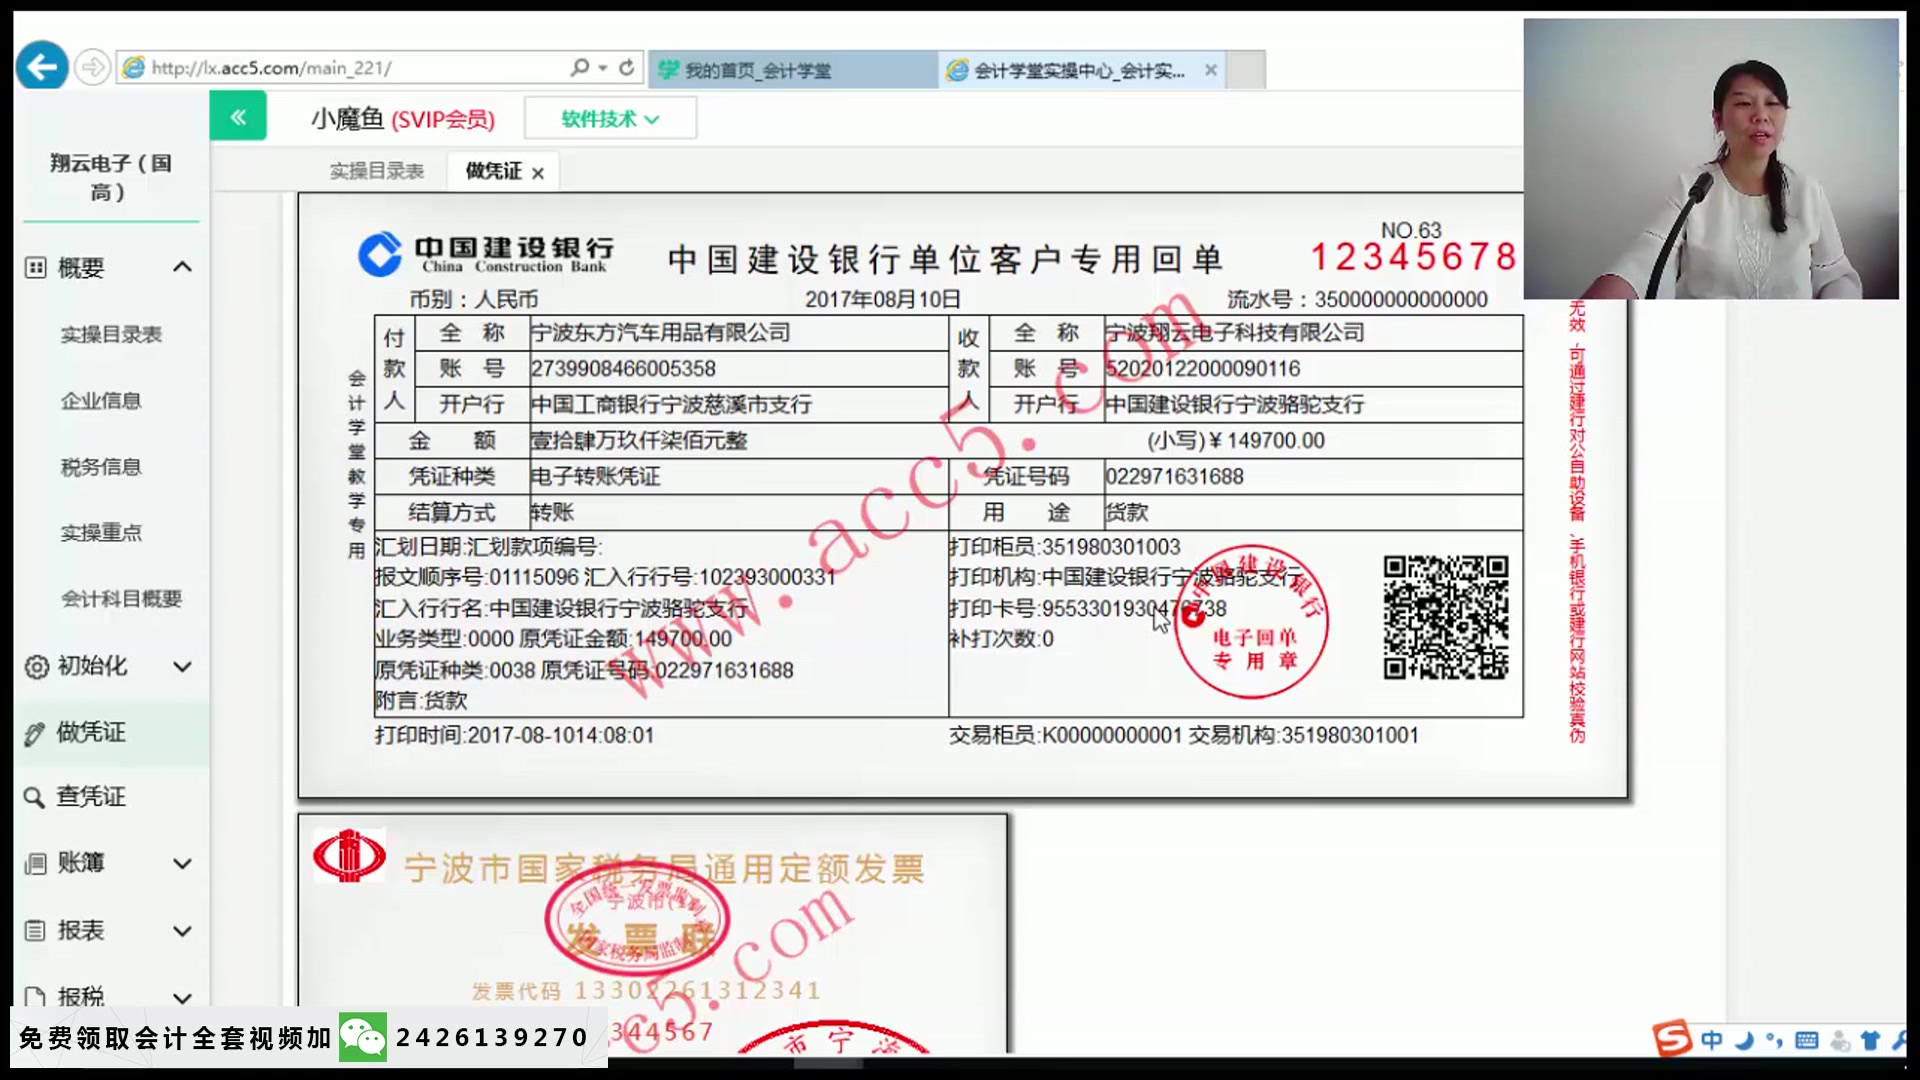Click the WeChat icon next to QQ number
Image resolution: width=1920 pixels, height=1080 pixels.
363,1038
